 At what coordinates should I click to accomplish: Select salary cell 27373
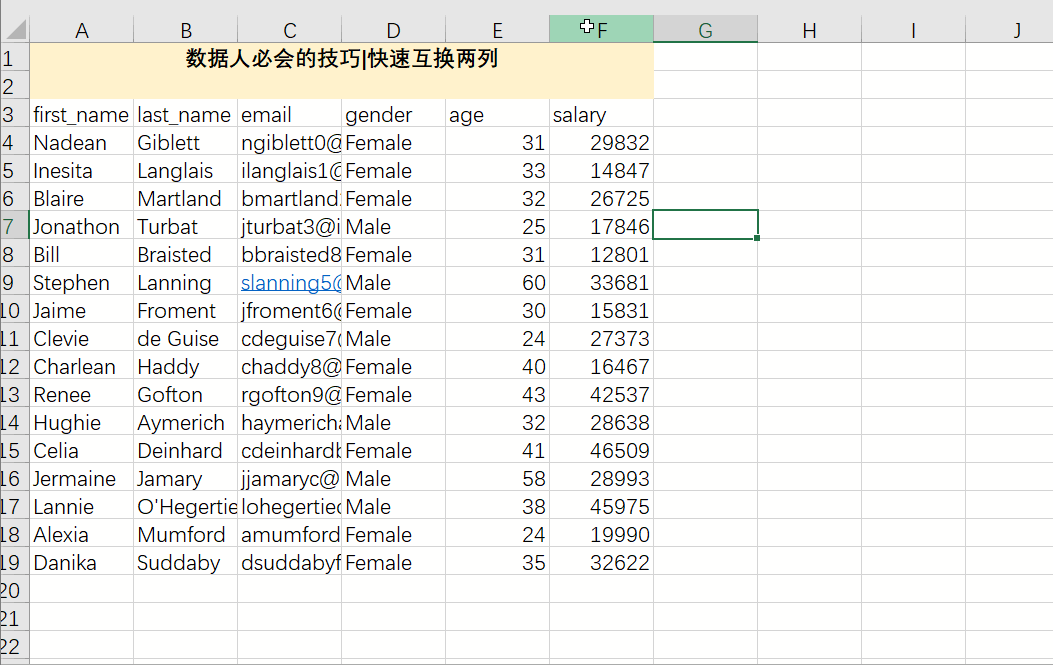click(x=602, y=339)
